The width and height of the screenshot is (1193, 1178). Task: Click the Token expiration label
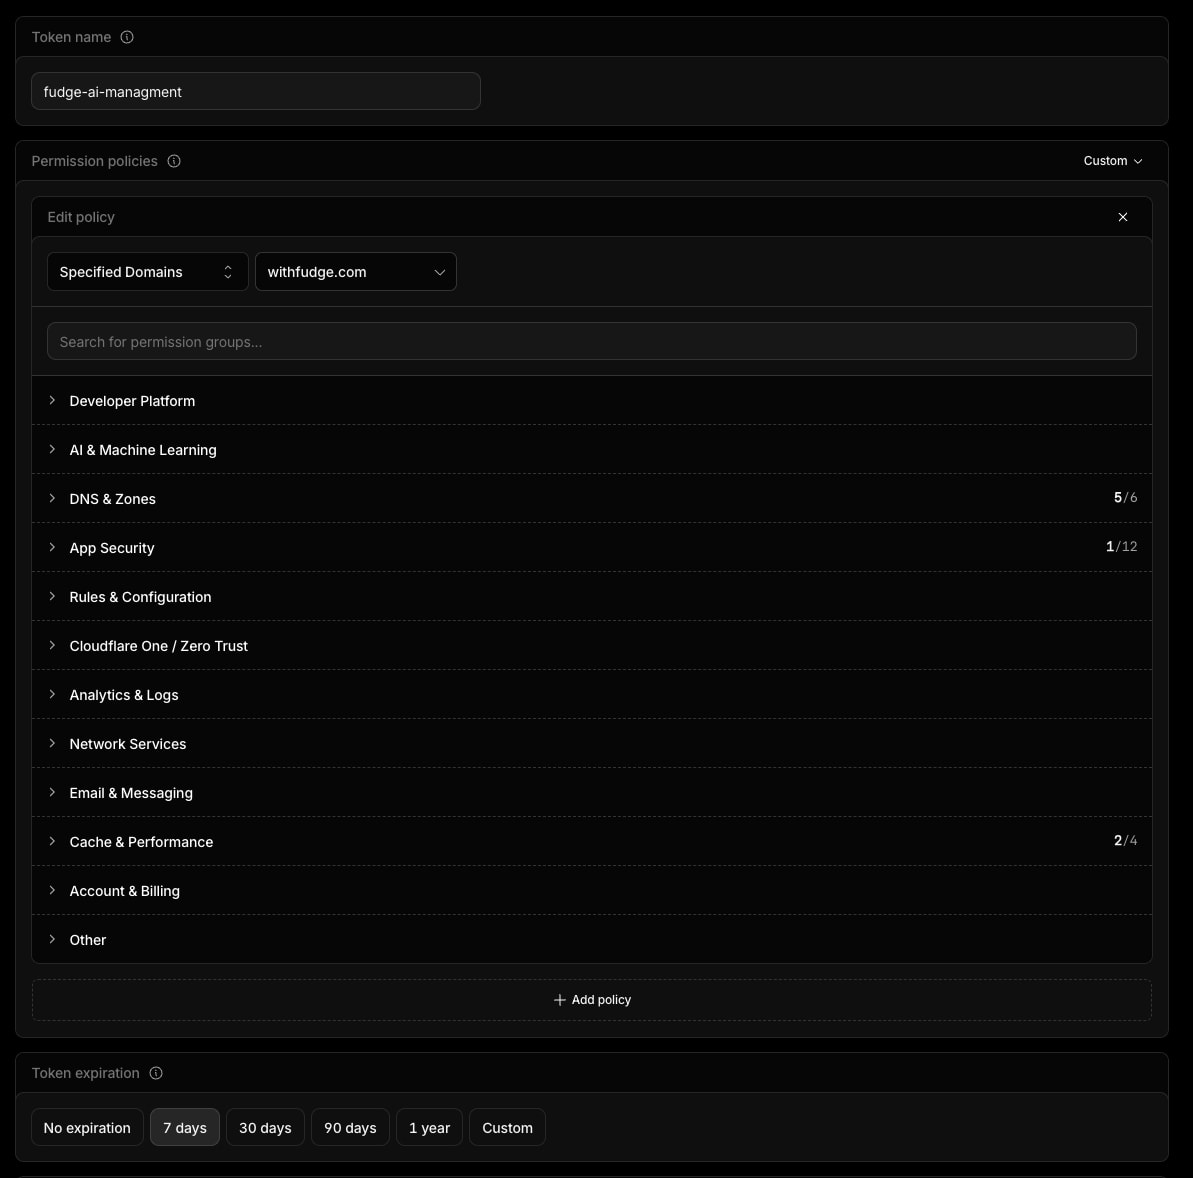85,1073
